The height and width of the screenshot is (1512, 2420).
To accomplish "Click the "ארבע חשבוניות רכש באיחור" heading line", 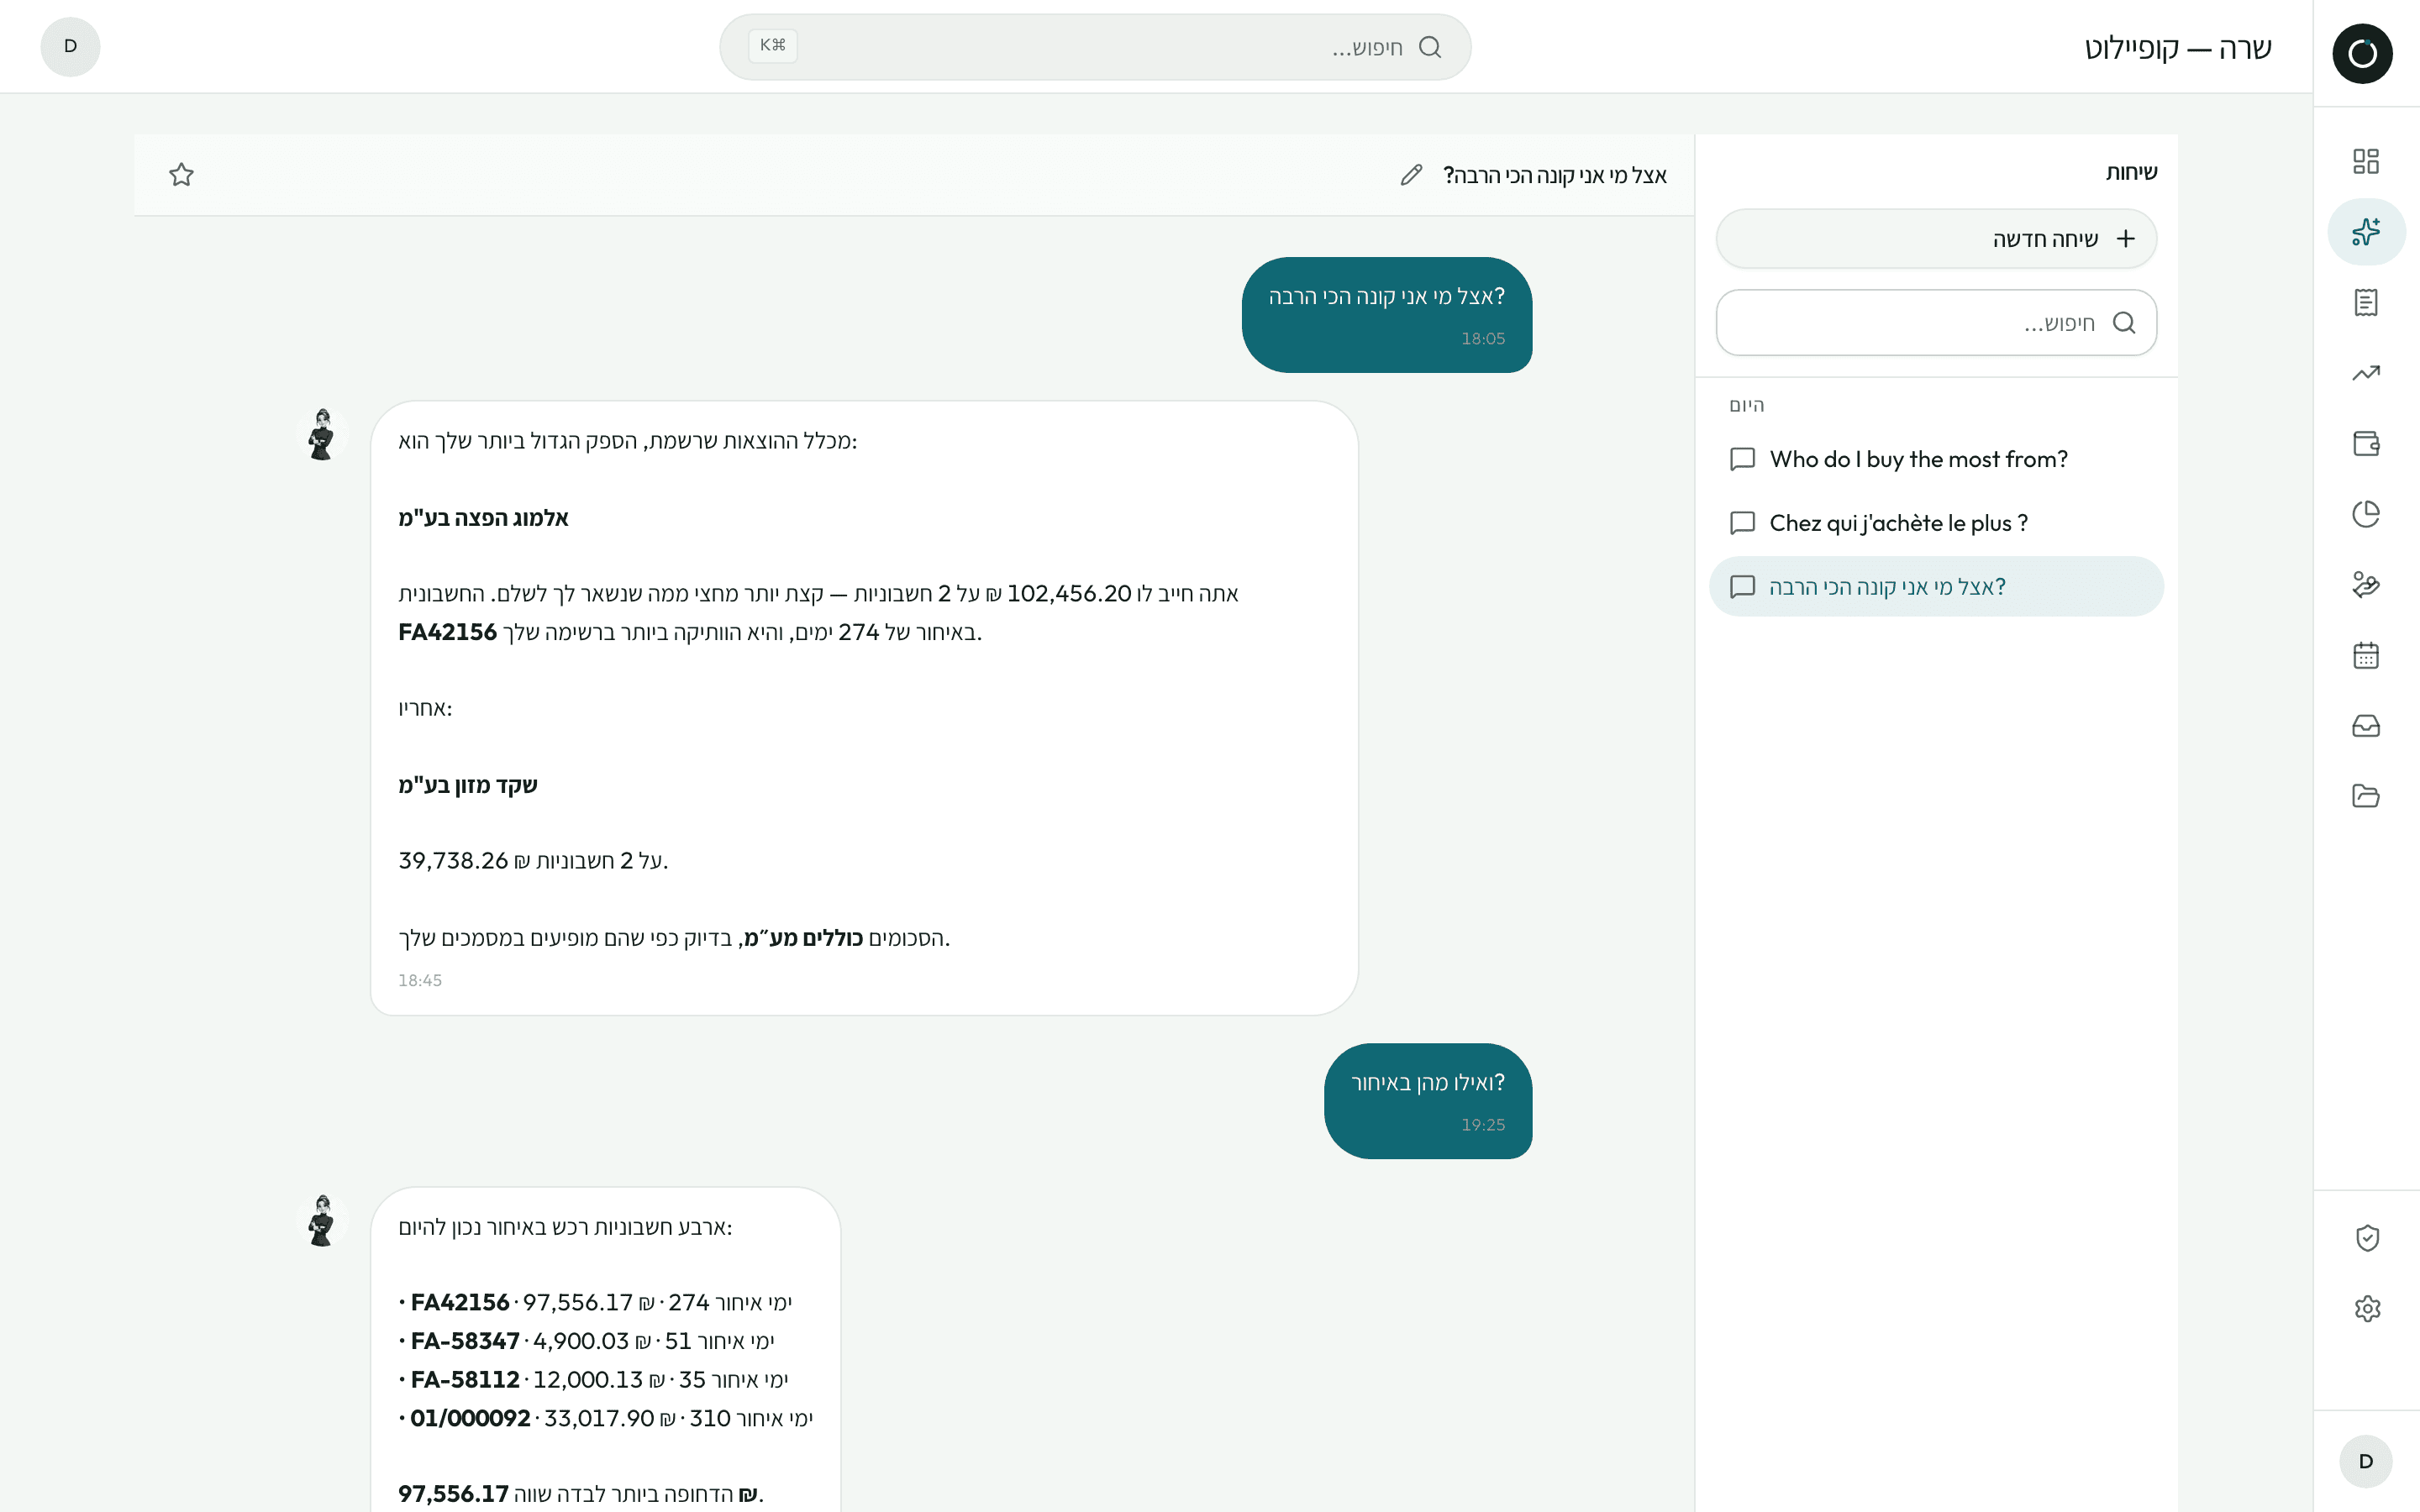I will coord(565,1227).
